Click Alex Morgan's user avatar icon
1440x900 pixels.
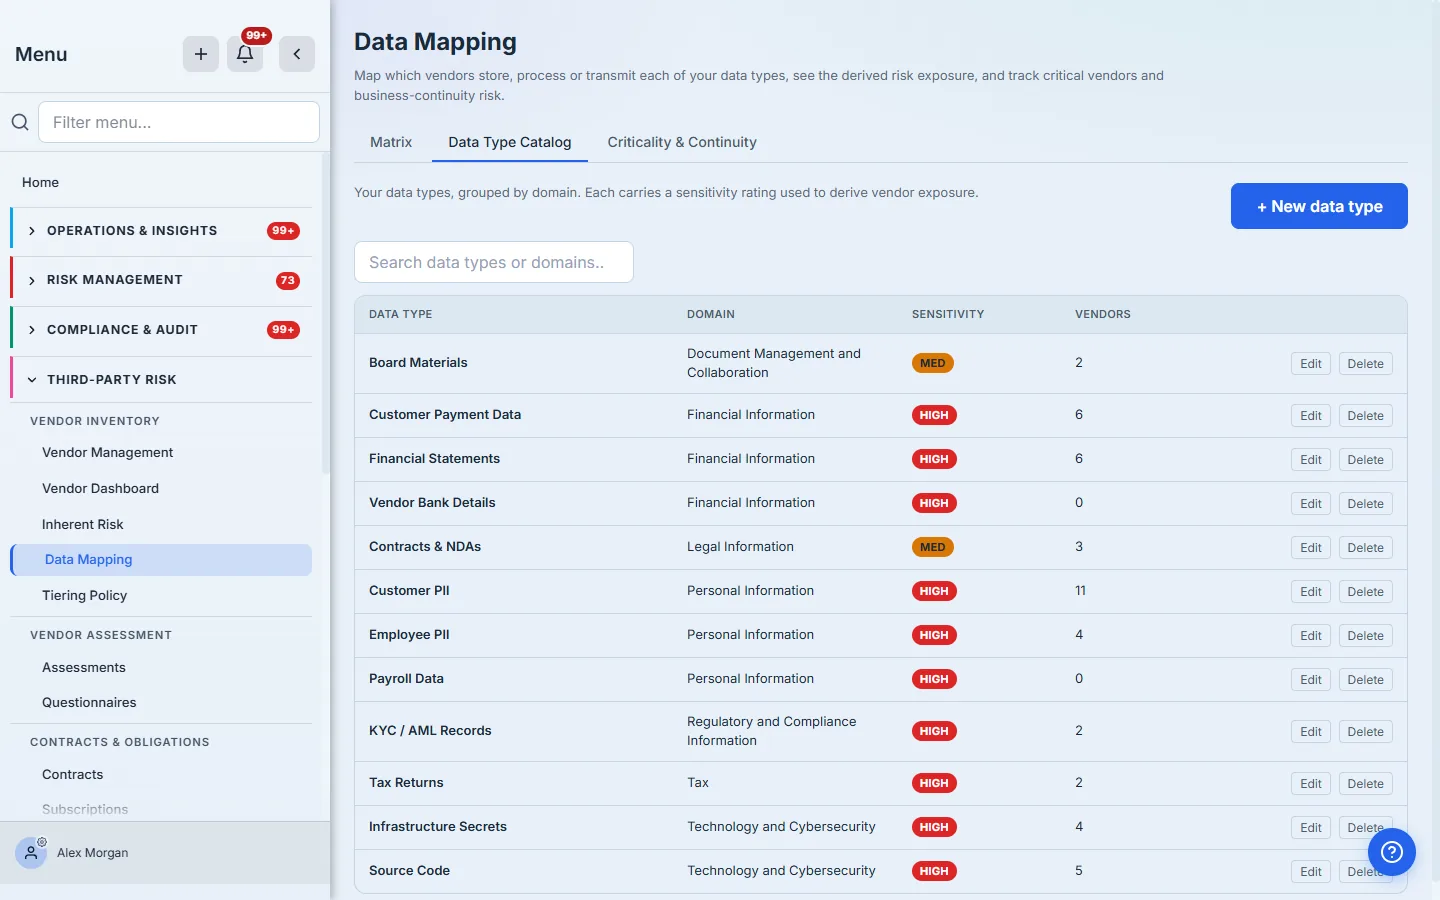(x=31, y=853)
